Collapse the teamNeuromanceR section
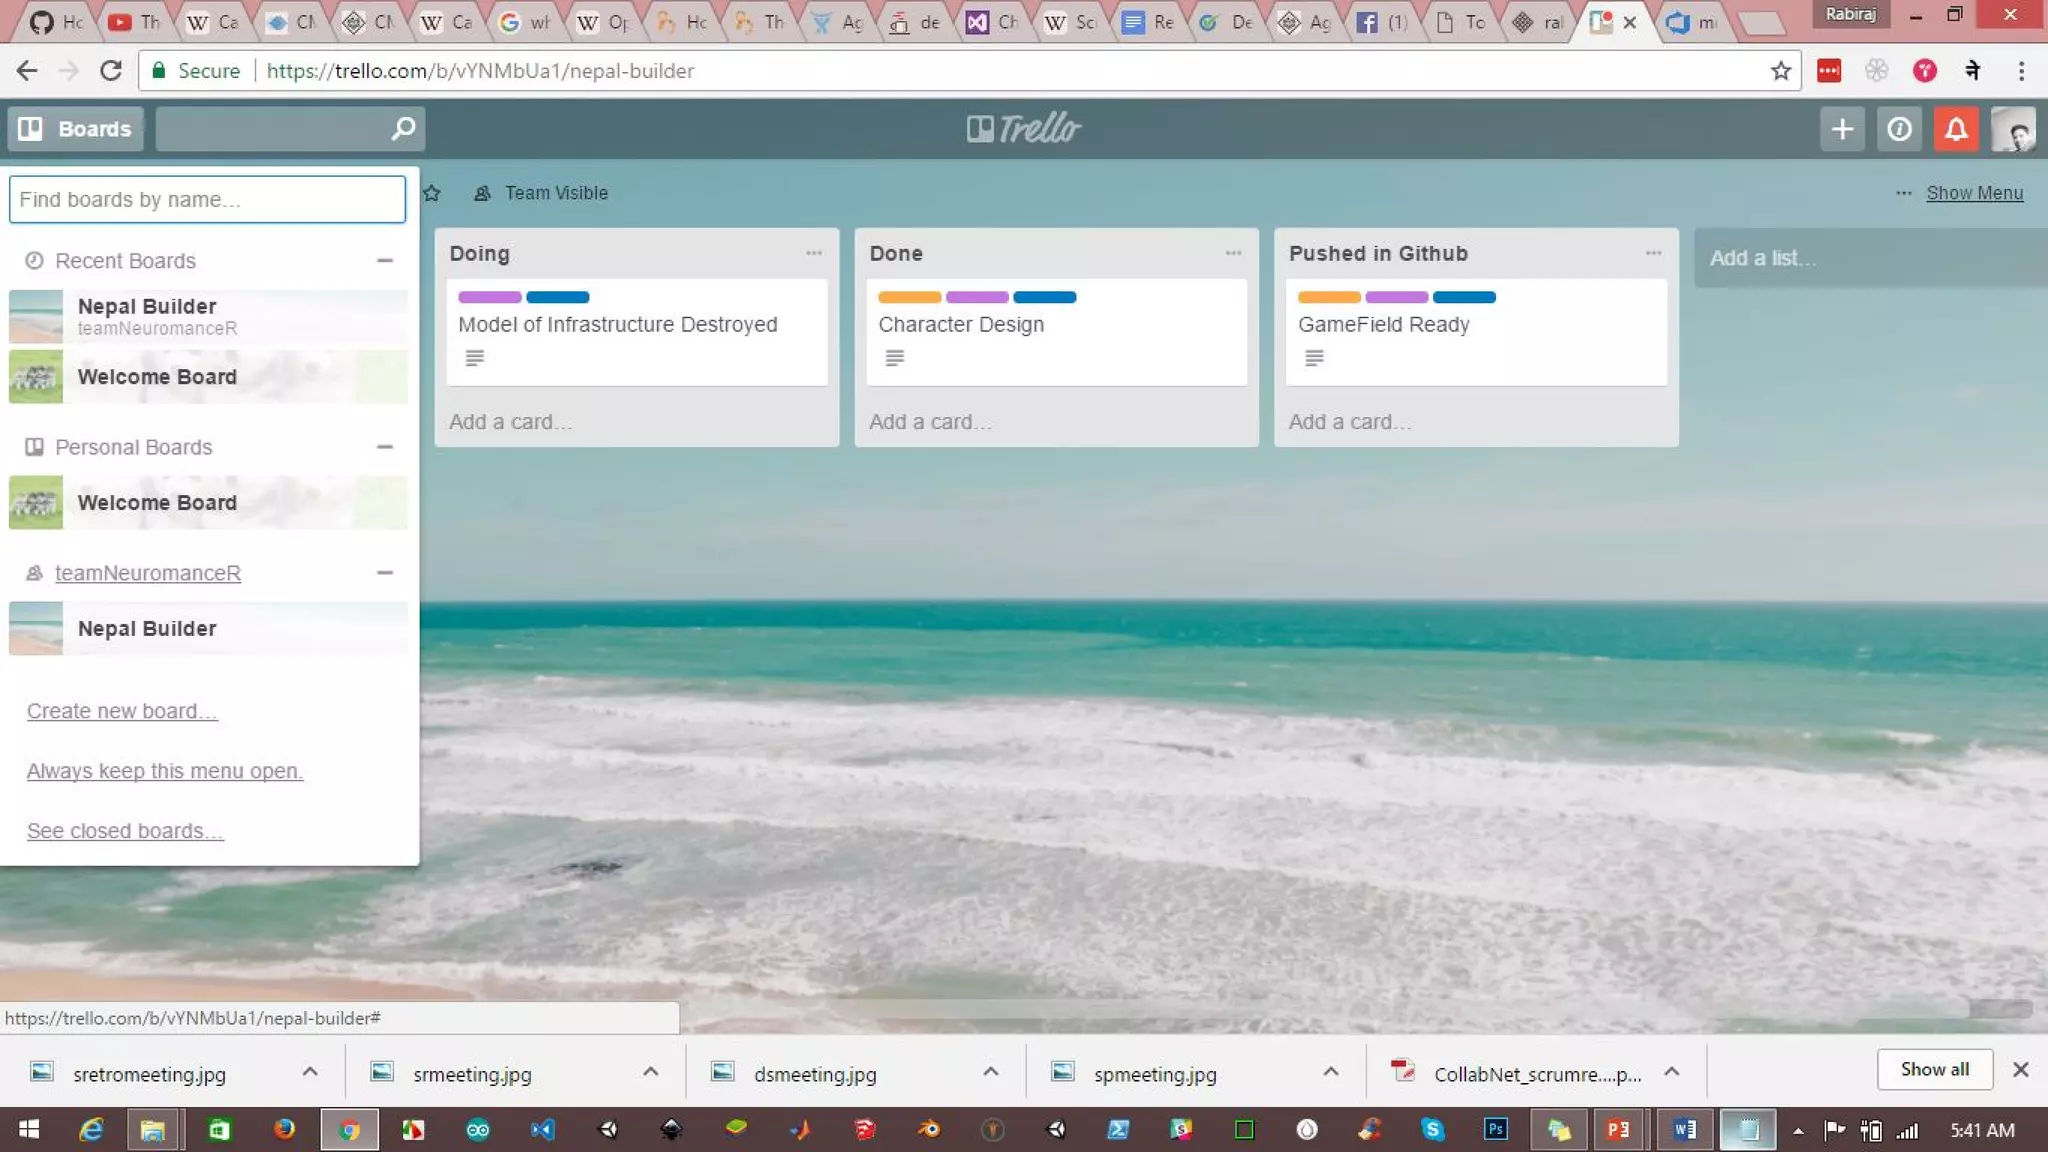 385,573
